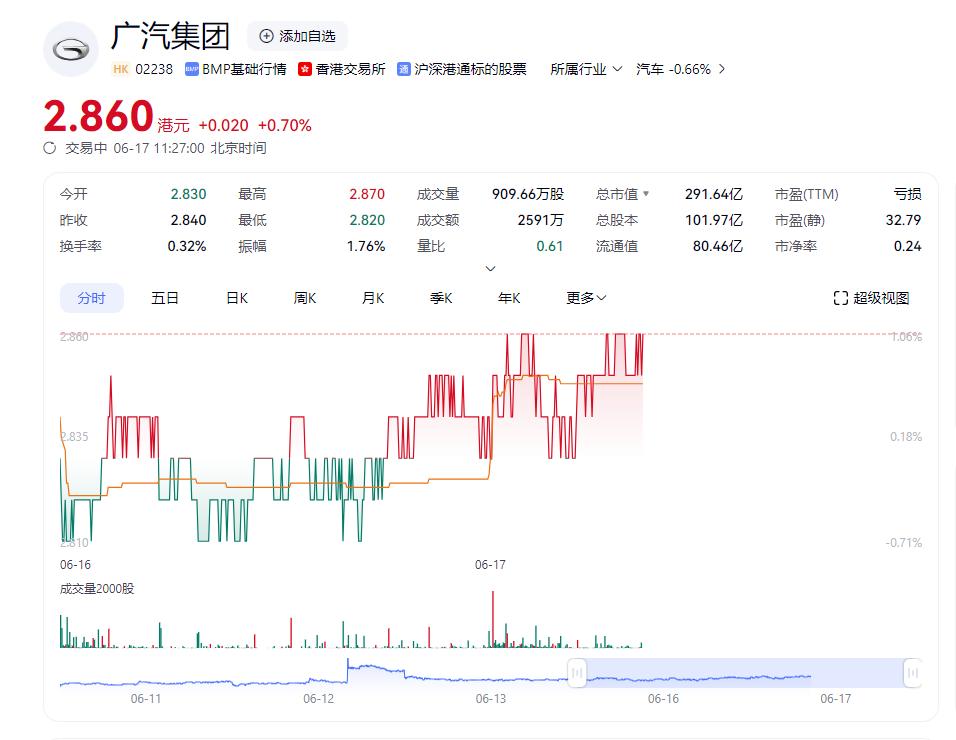Open the 香港交易所 link

(342, 69)
